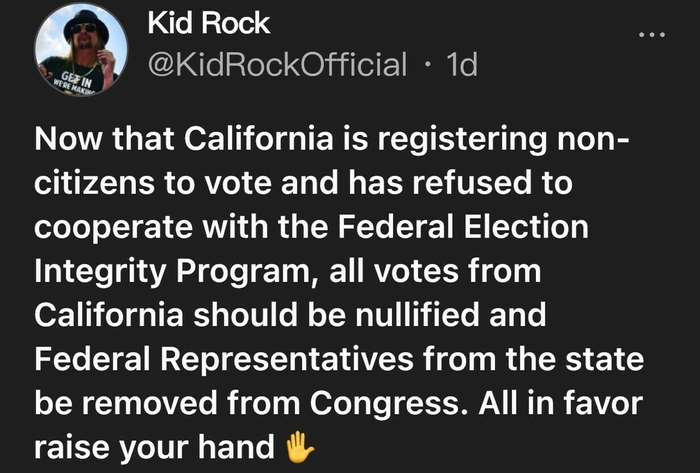The height and width of the screenshot is (473, 700).
Task: Open the tweet's three-dot more options menu
Action: pyautogui.click(x=651, y=34)
